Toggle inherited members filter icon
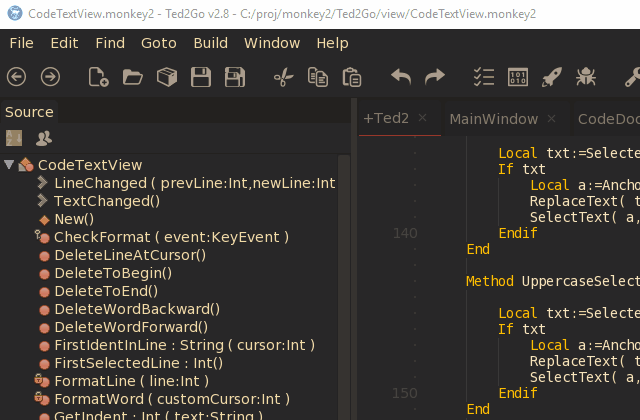 43,138
